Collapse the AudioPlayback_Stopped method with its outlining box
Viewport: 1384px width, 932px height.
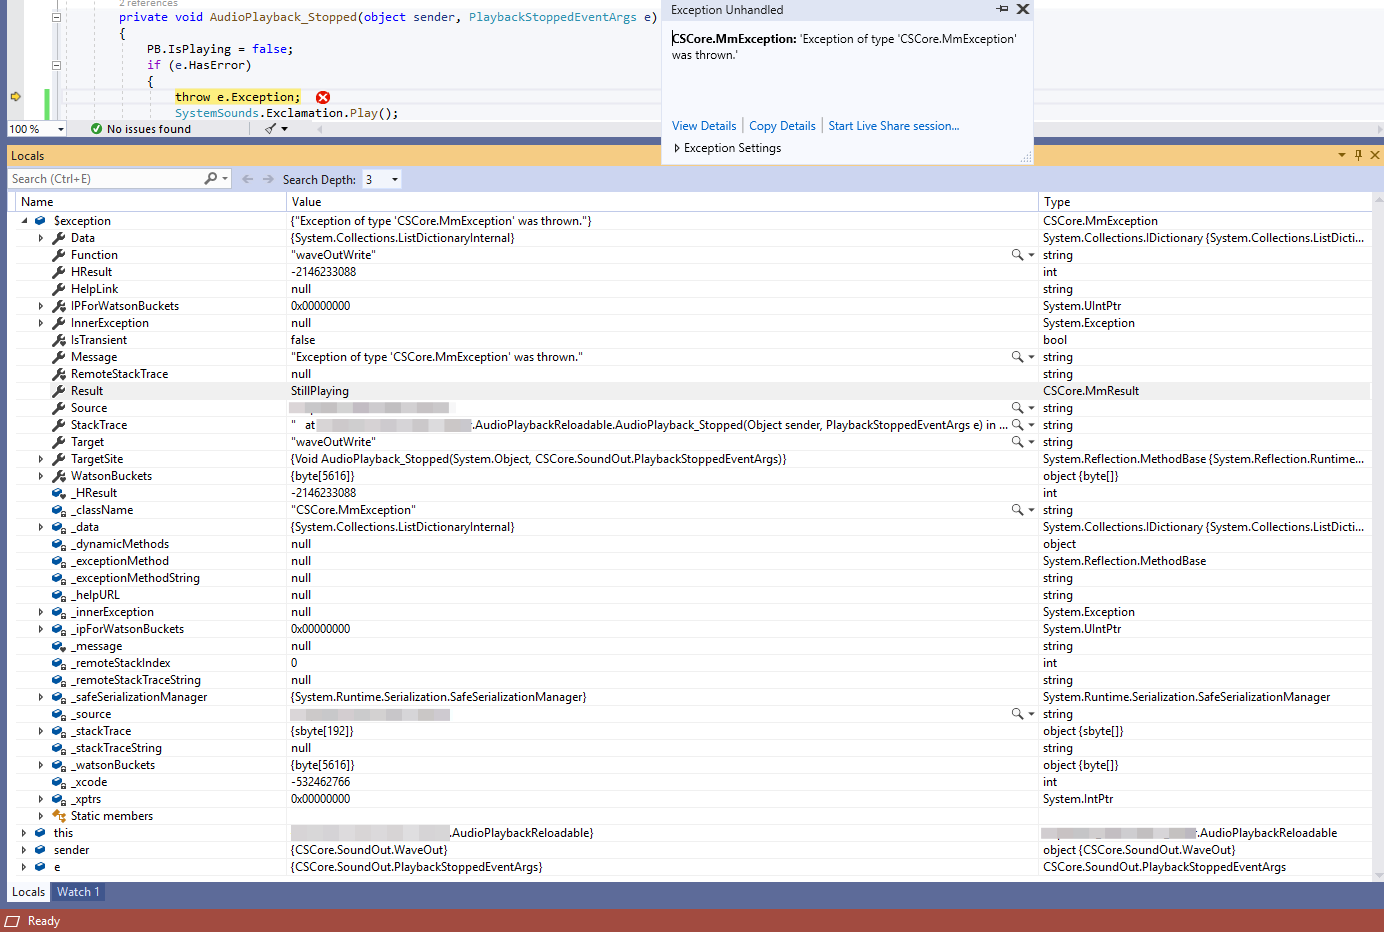pos(56,17)
